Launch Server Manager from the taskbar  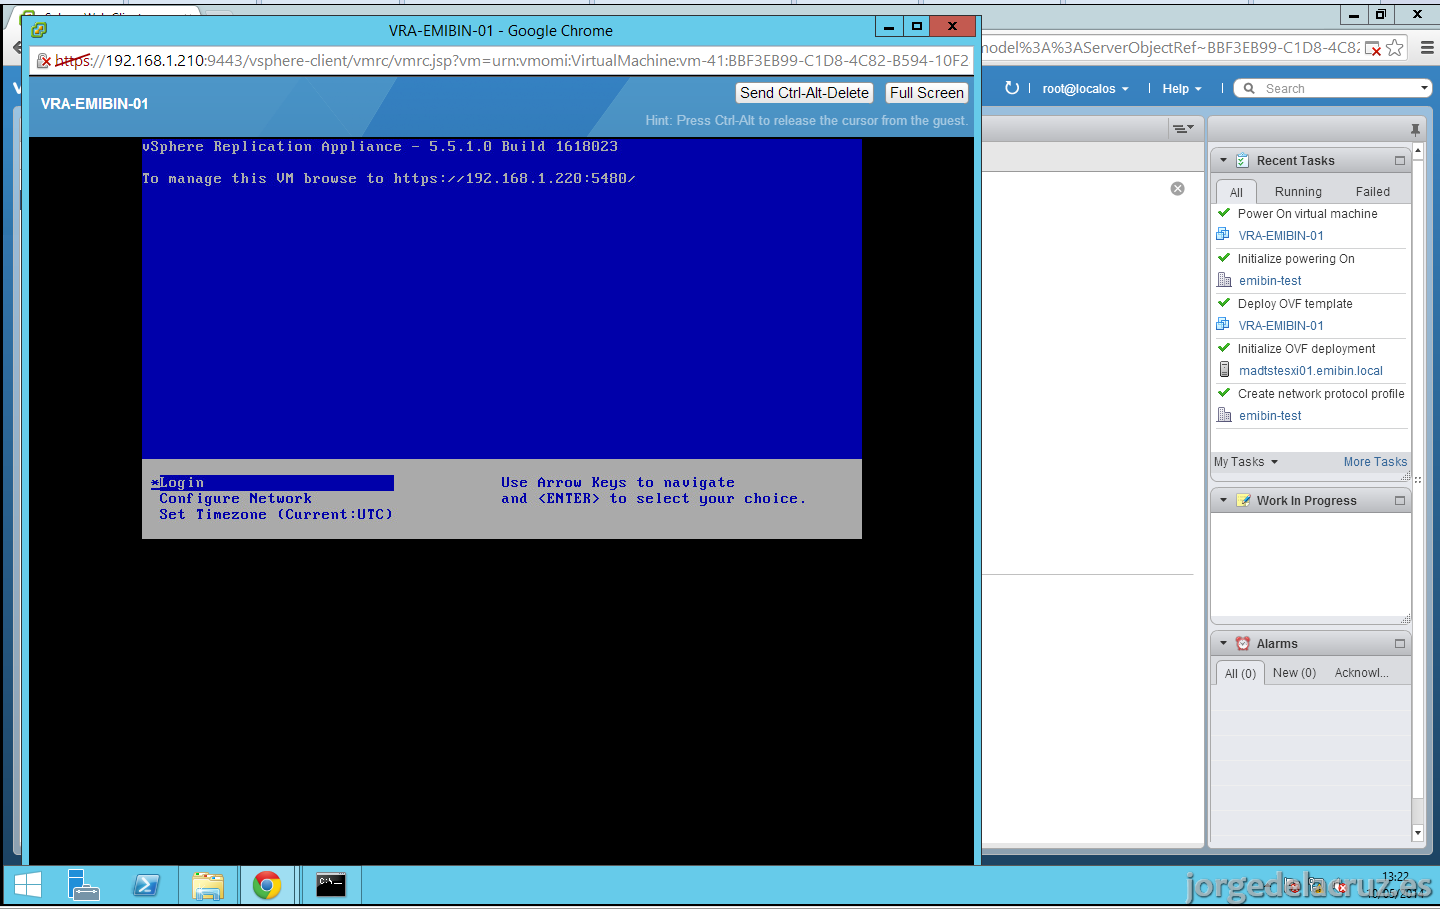click(x=84, y=885)
